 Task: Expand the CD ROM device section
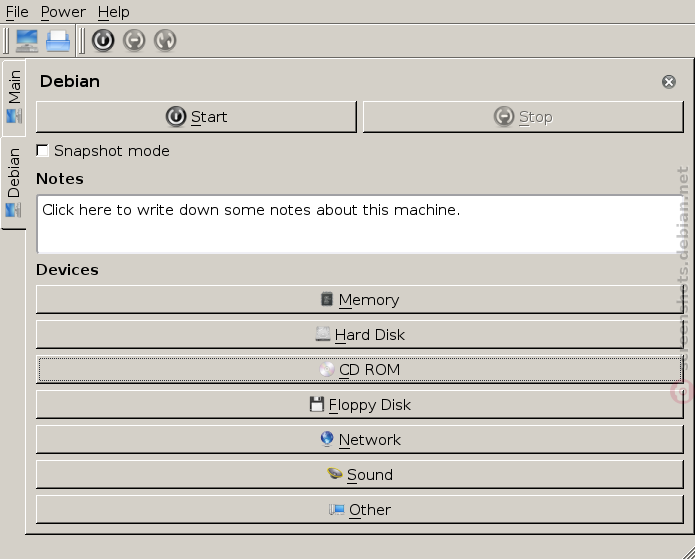(360, 370)
